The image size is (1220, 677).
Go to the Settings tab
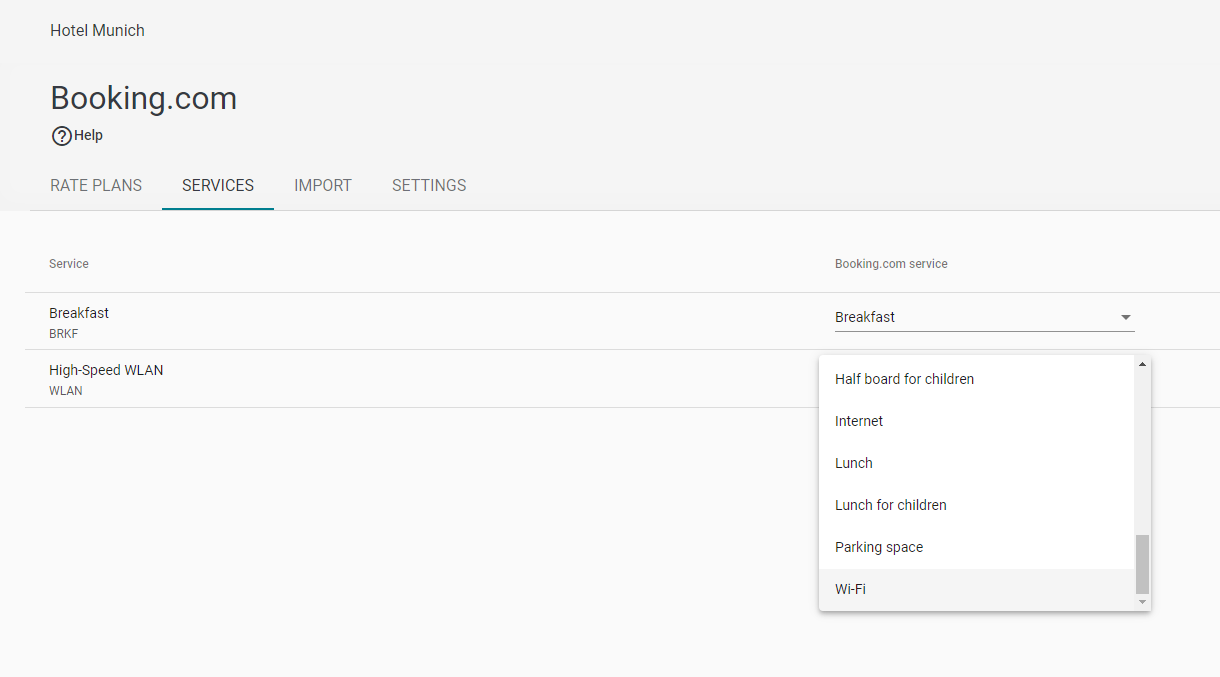click(429, 186)
